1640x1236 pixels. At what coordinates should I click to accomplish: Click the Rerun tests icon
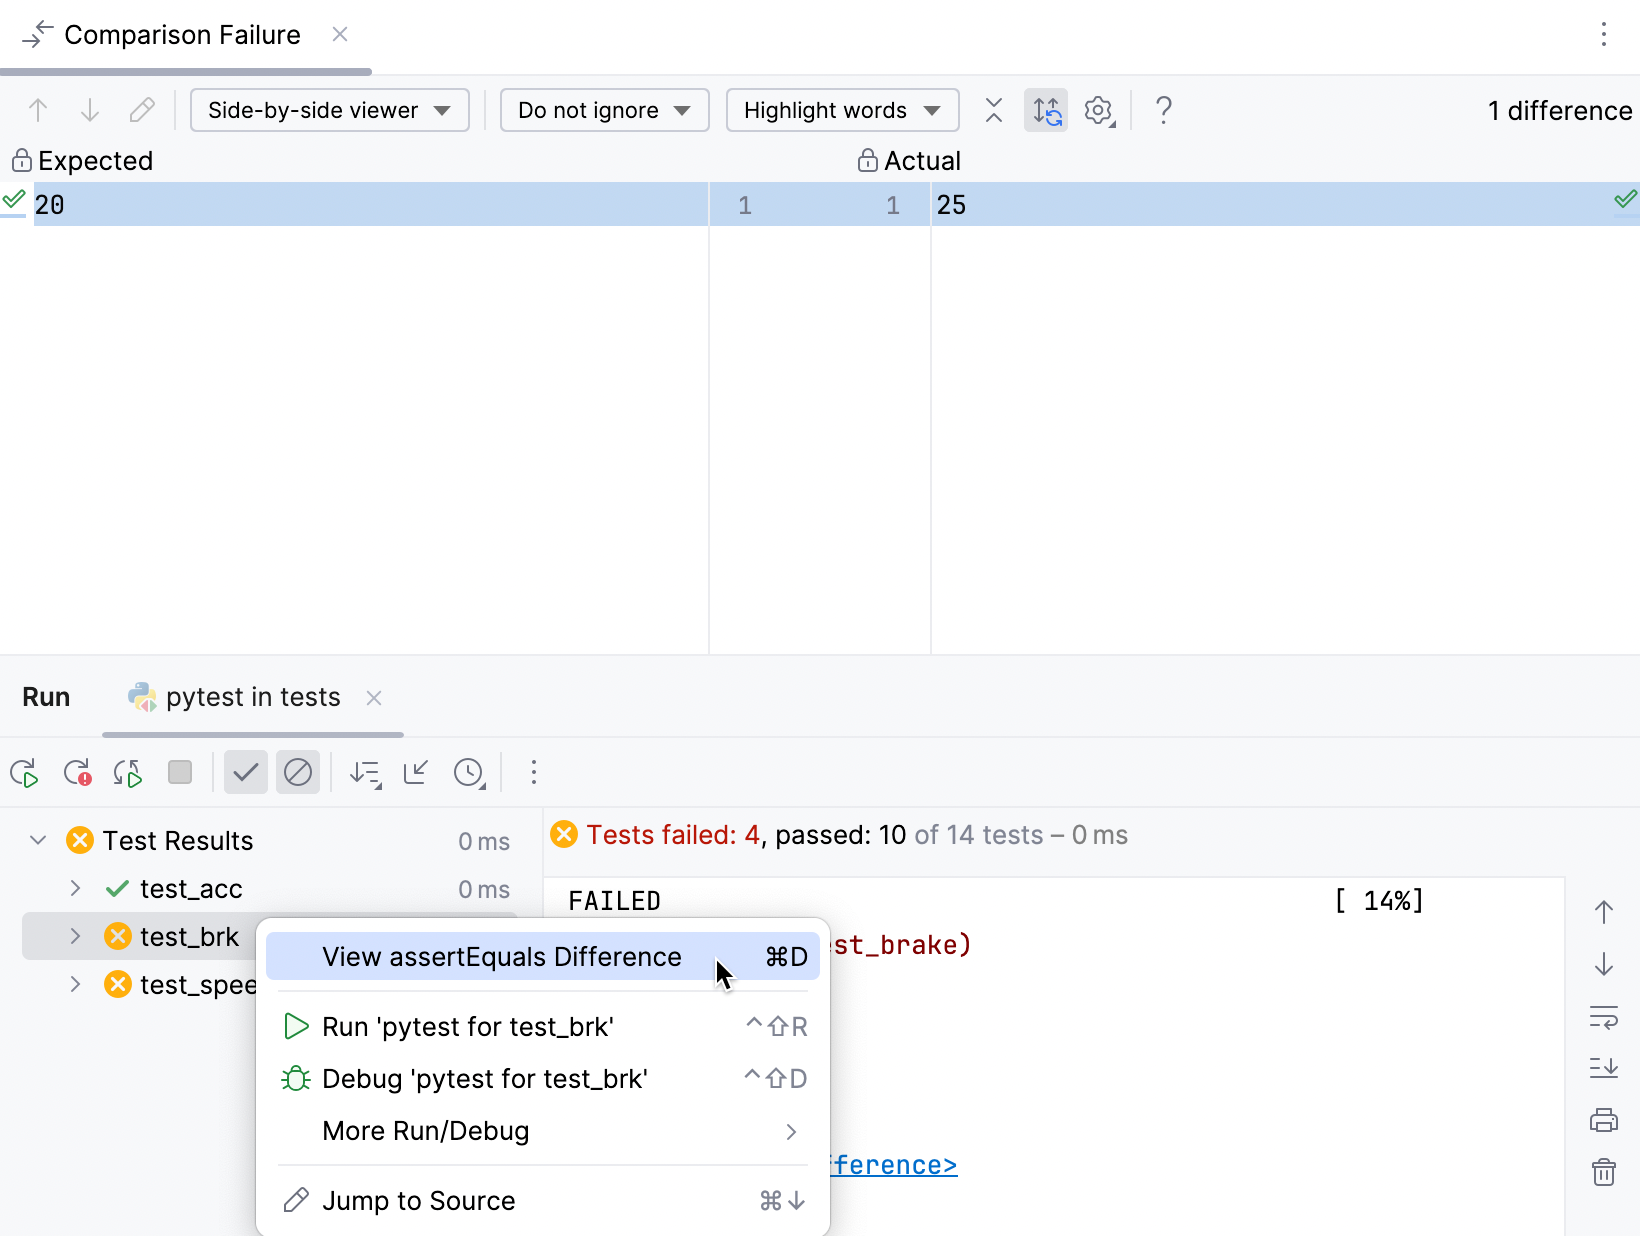tap(24, 773)
